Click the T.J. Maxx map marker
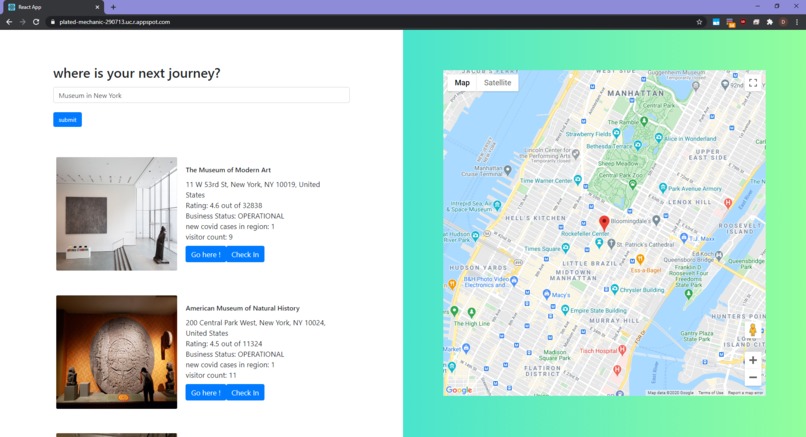The height and width of the screenshot is (437, 806). [x=684, y=238]
